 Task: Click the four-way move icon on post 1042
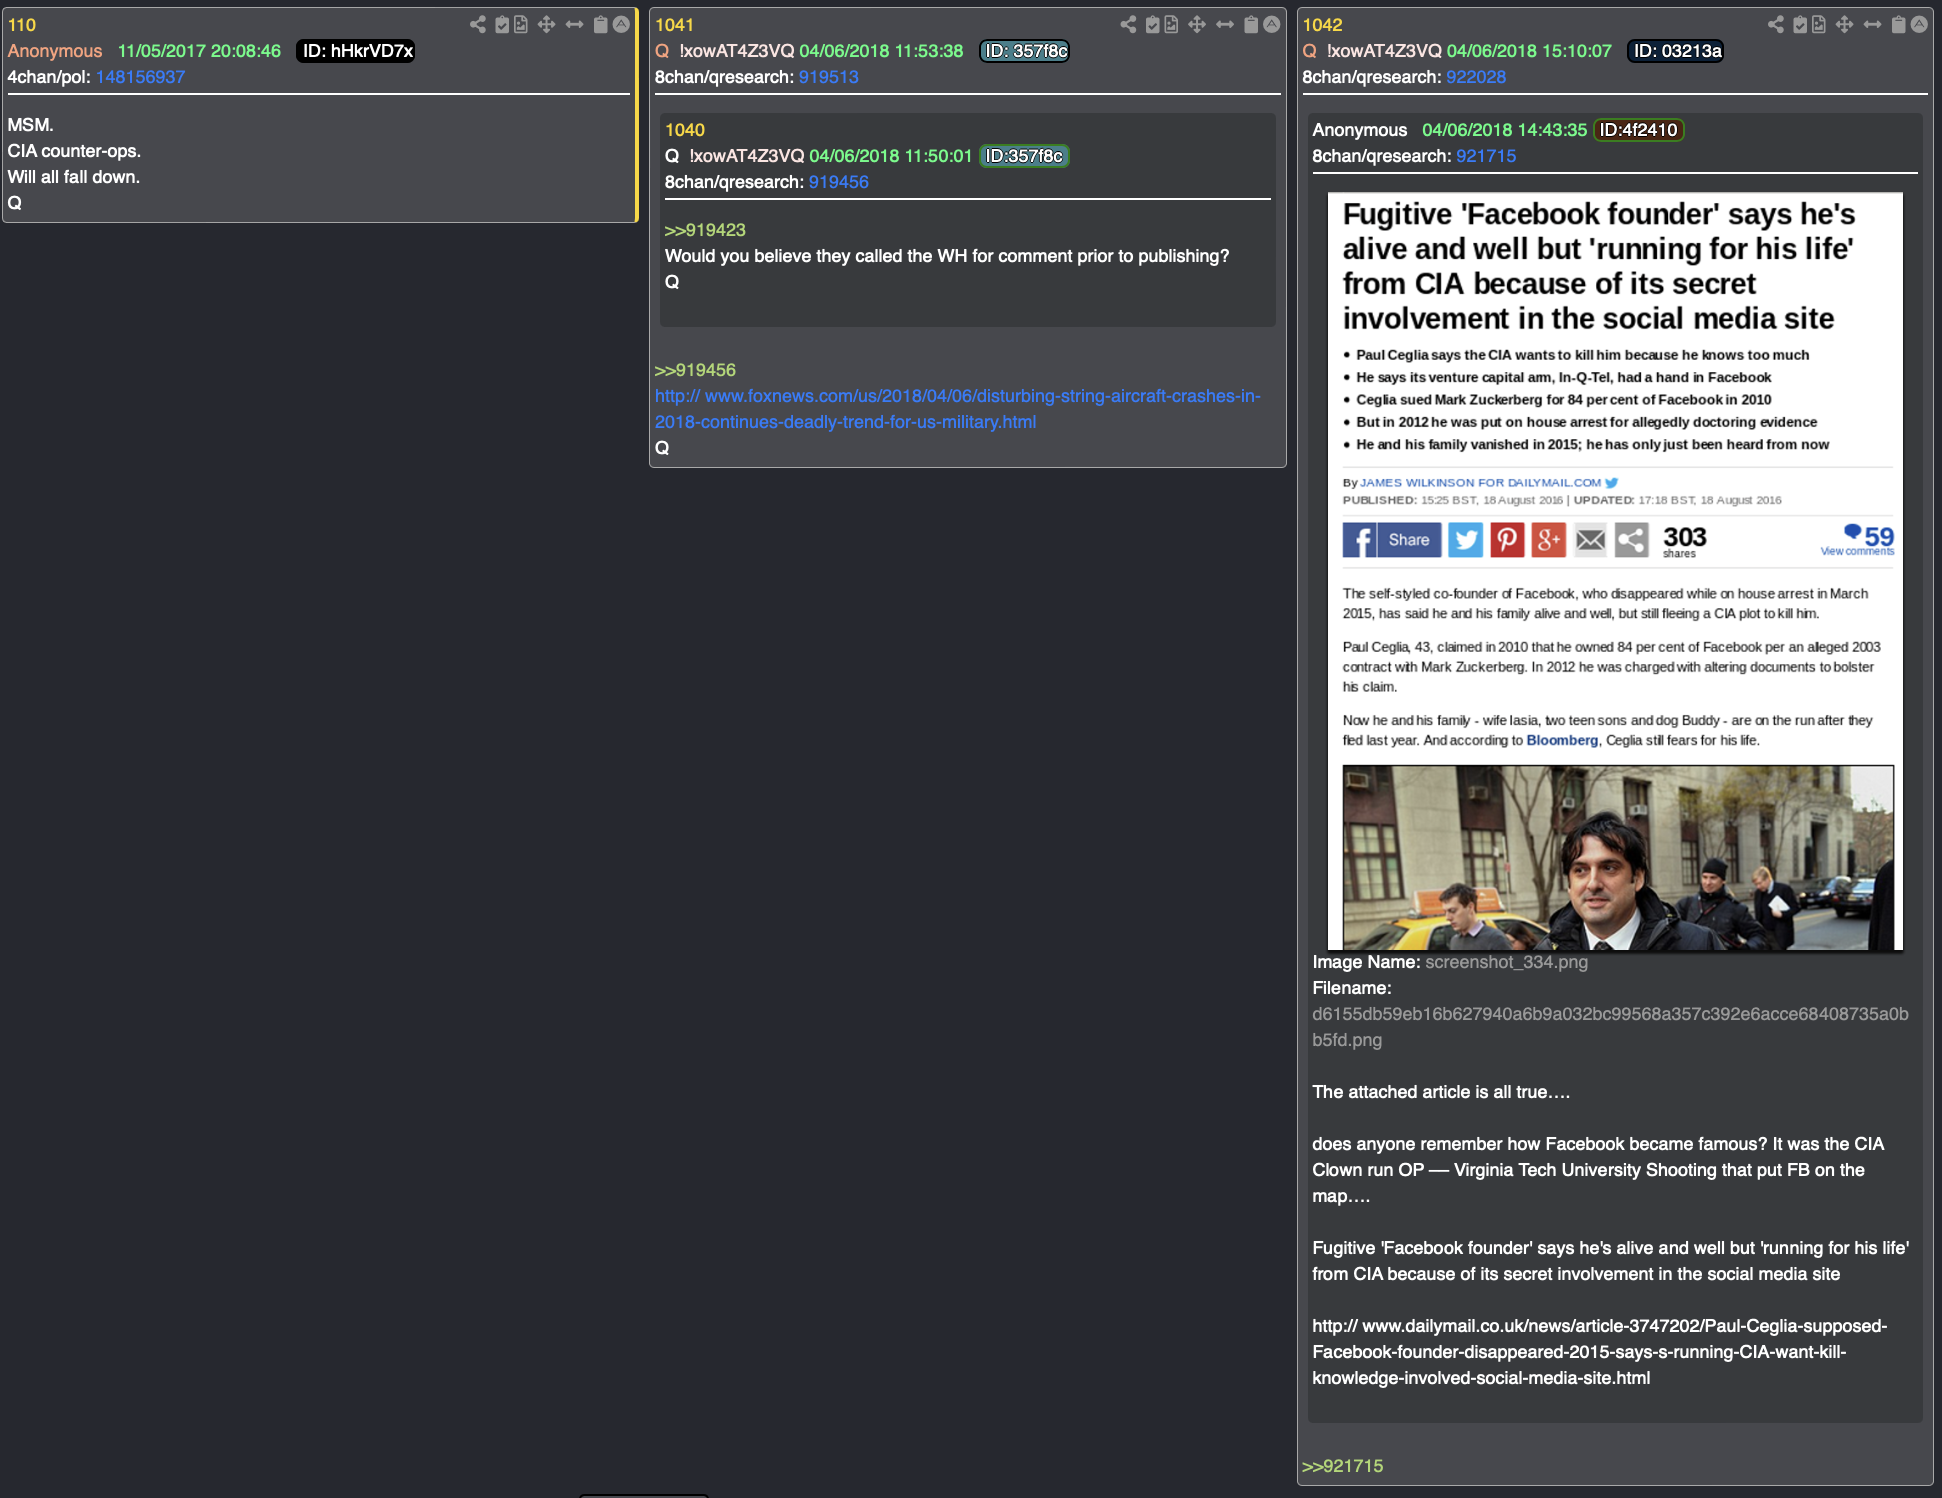[1844, 24]
